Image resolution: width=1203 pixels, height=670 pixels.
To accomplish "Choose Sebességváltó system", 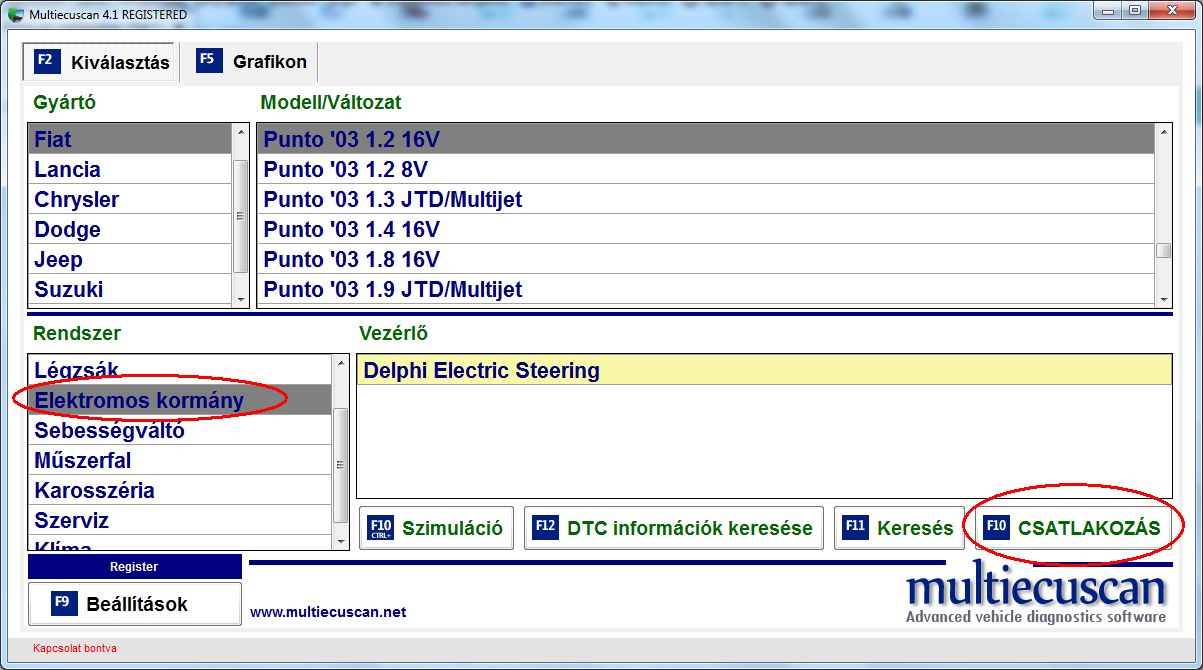I will pyautogui.click(x=180, y=430).
